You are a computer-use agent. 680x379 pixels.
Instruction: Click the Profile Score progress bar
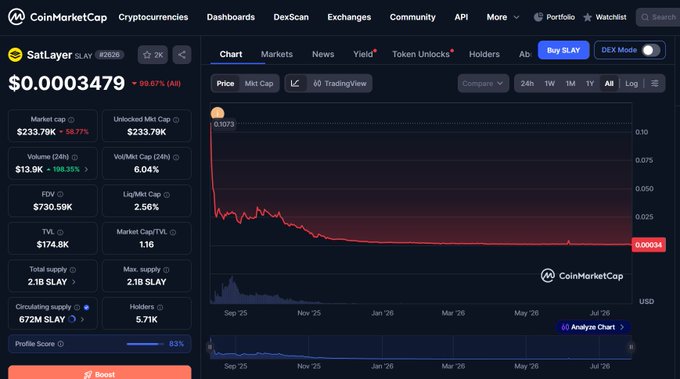(x=145, y=344)
